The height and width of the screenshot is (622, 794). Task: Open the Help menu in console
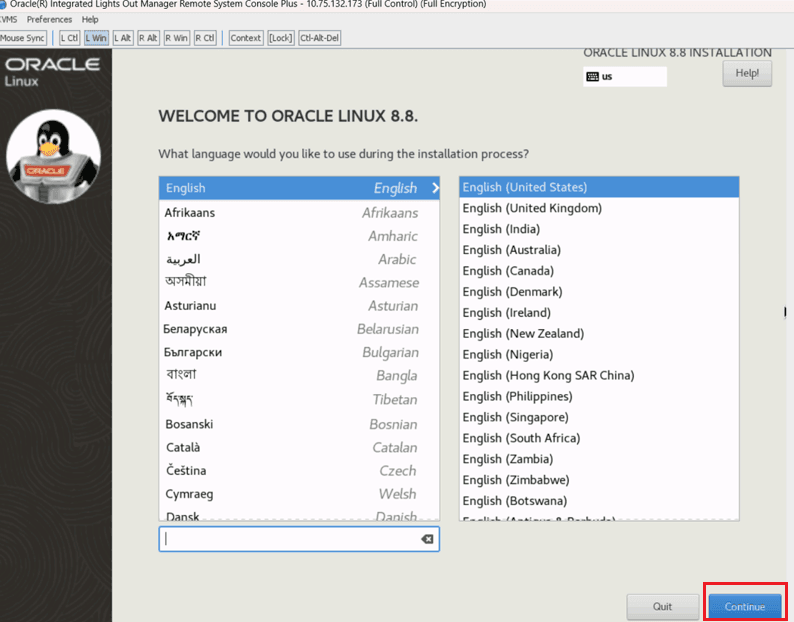click(x=90, y=19)
